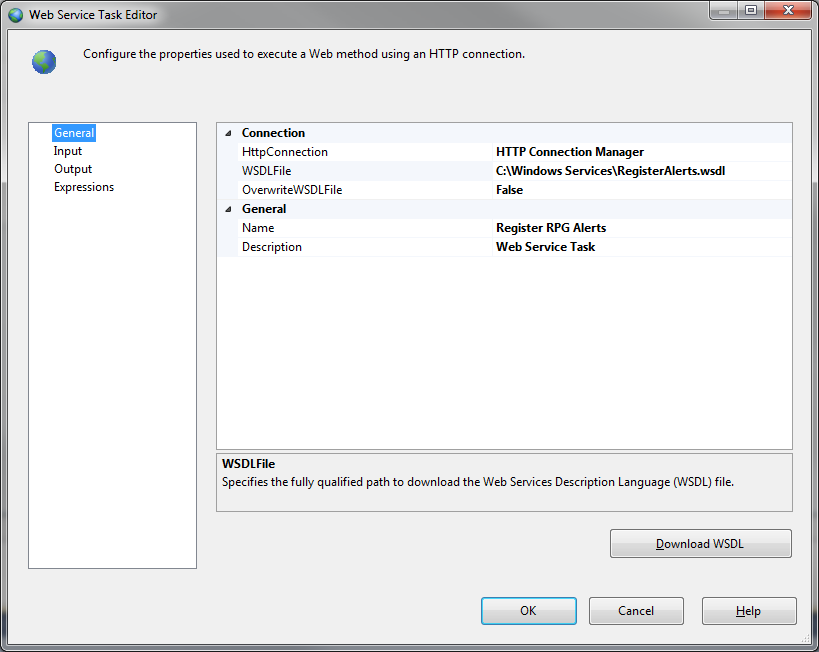Collapse the General property category in grid
Viewport: 819px width, 652px height.
227,209
